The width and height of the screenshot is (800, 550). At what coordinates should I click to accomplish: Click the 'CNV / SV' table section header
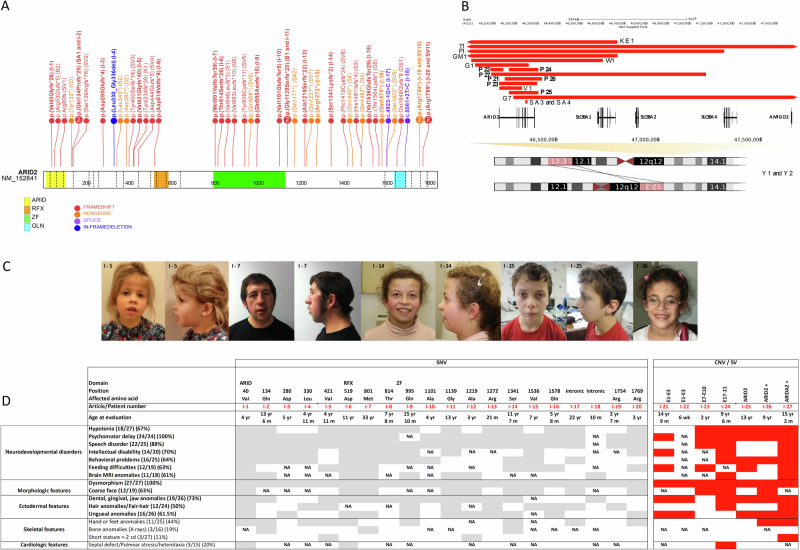coord(726,362)
